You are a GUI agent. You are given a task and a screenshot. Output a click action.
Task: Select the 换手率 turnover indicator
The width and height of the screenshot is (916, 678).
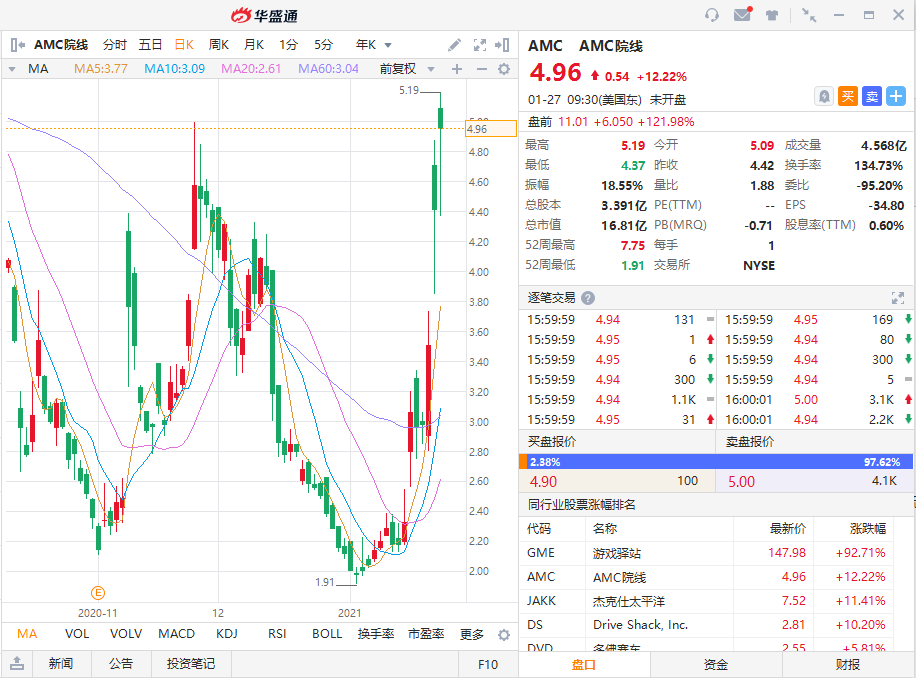coord(376,634)
